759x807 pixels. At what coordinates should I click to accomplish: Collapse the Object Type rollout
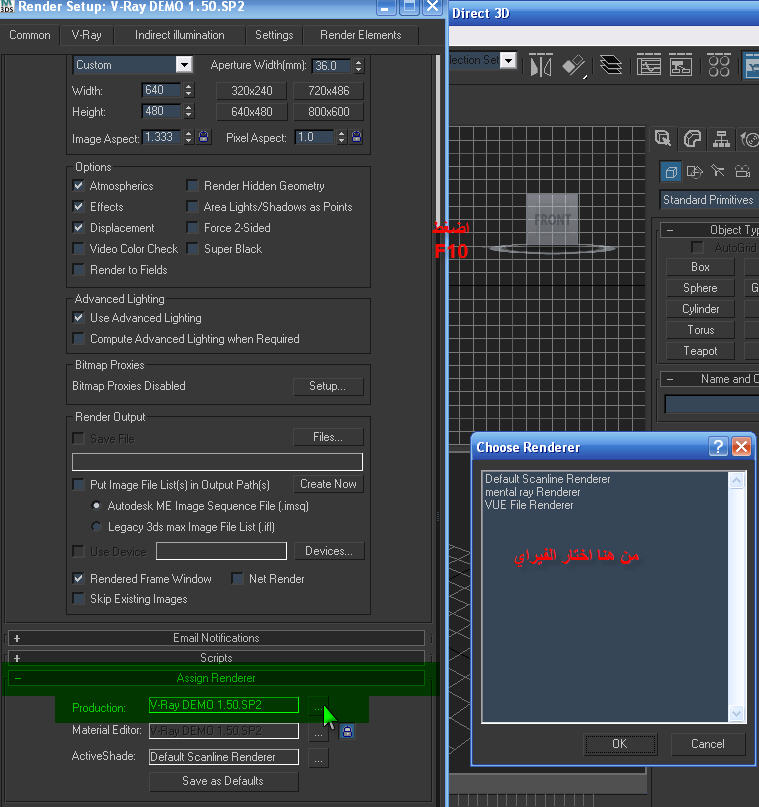tap(710, 230)
